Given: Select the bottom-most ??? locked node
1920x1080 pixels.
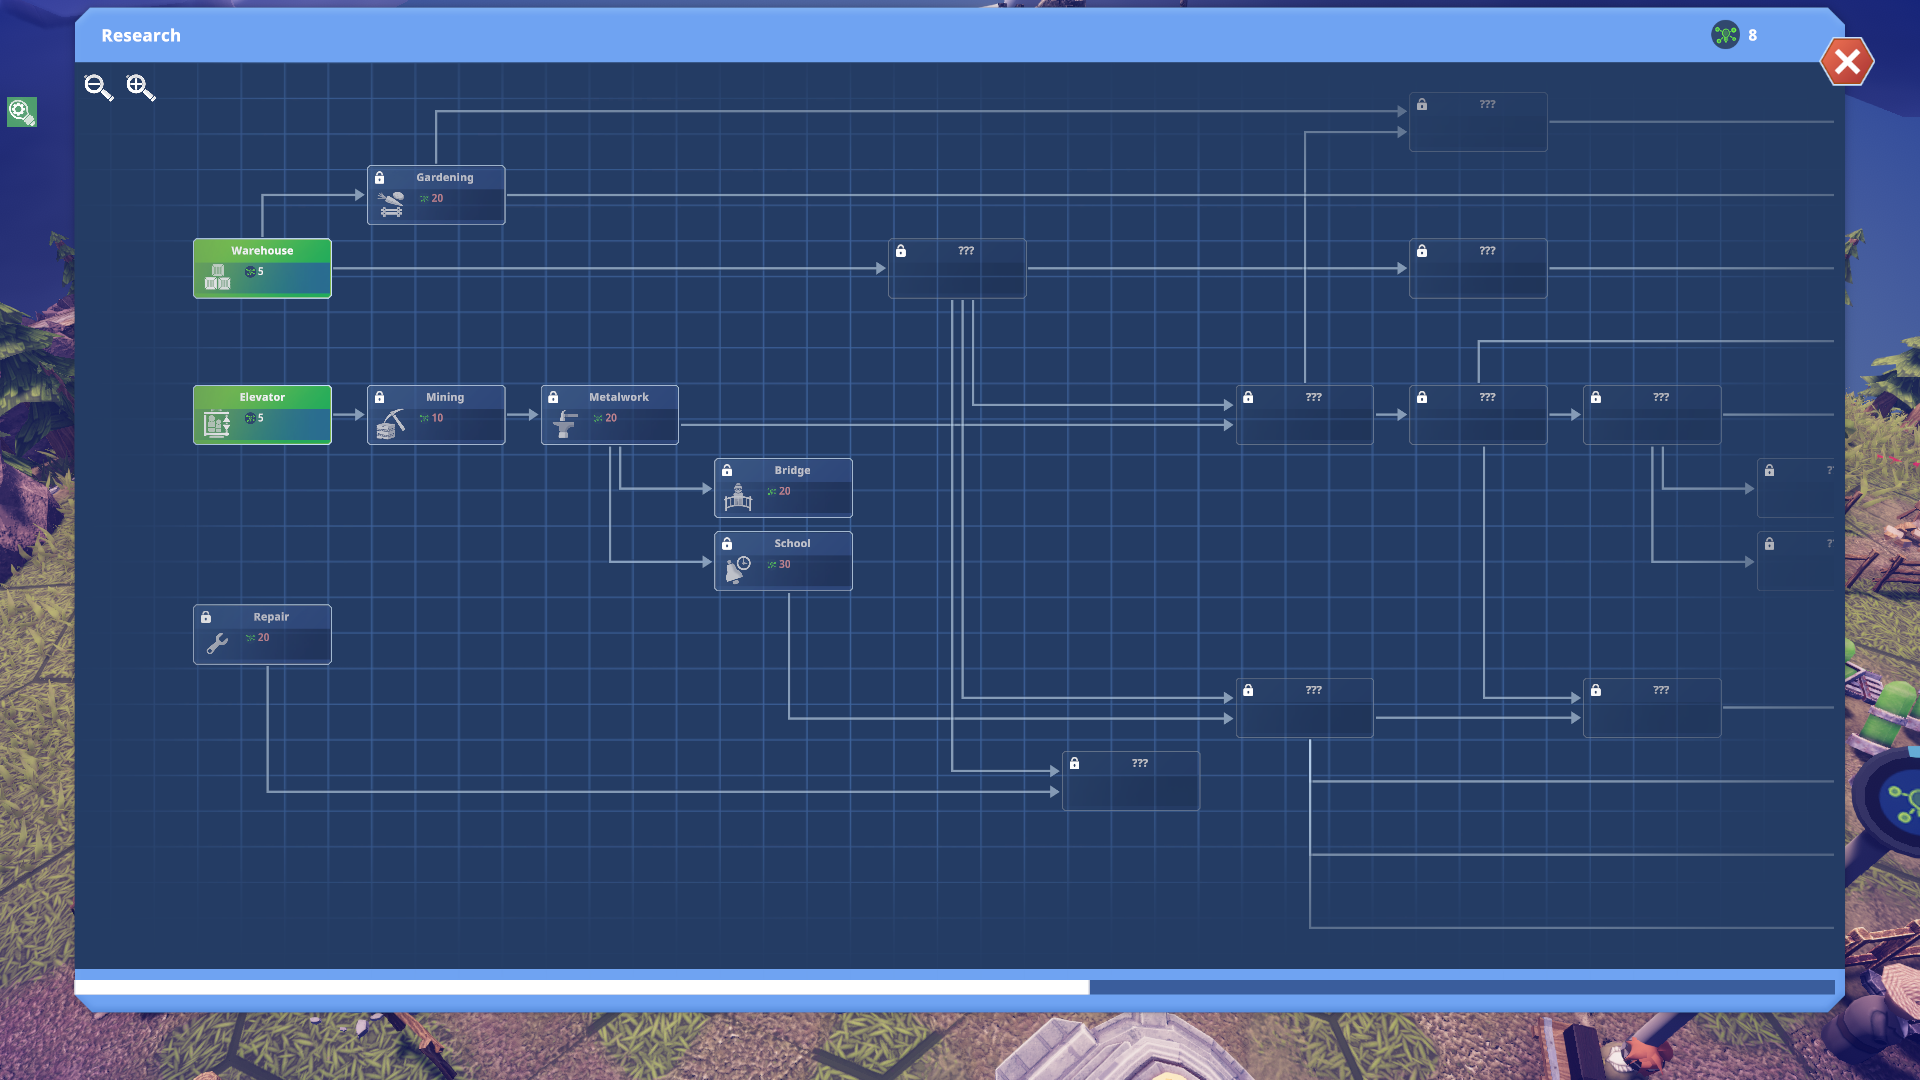Looking at the screenshot, I should pos(1130,781).
